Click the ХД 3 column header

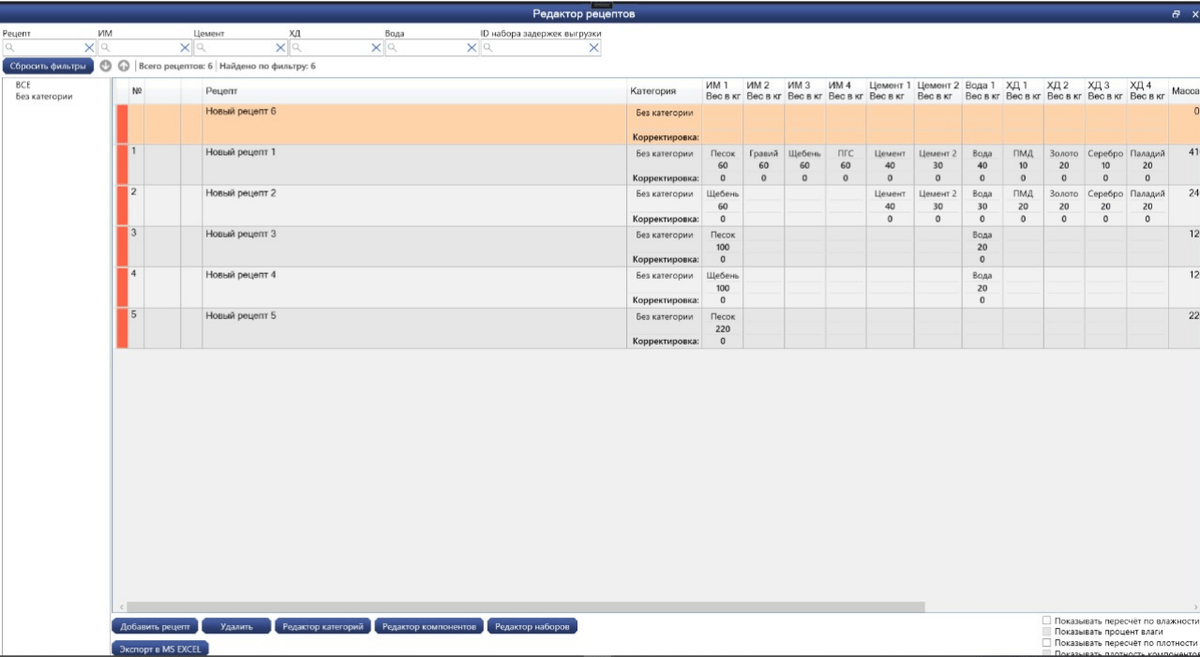[1106, 91]
